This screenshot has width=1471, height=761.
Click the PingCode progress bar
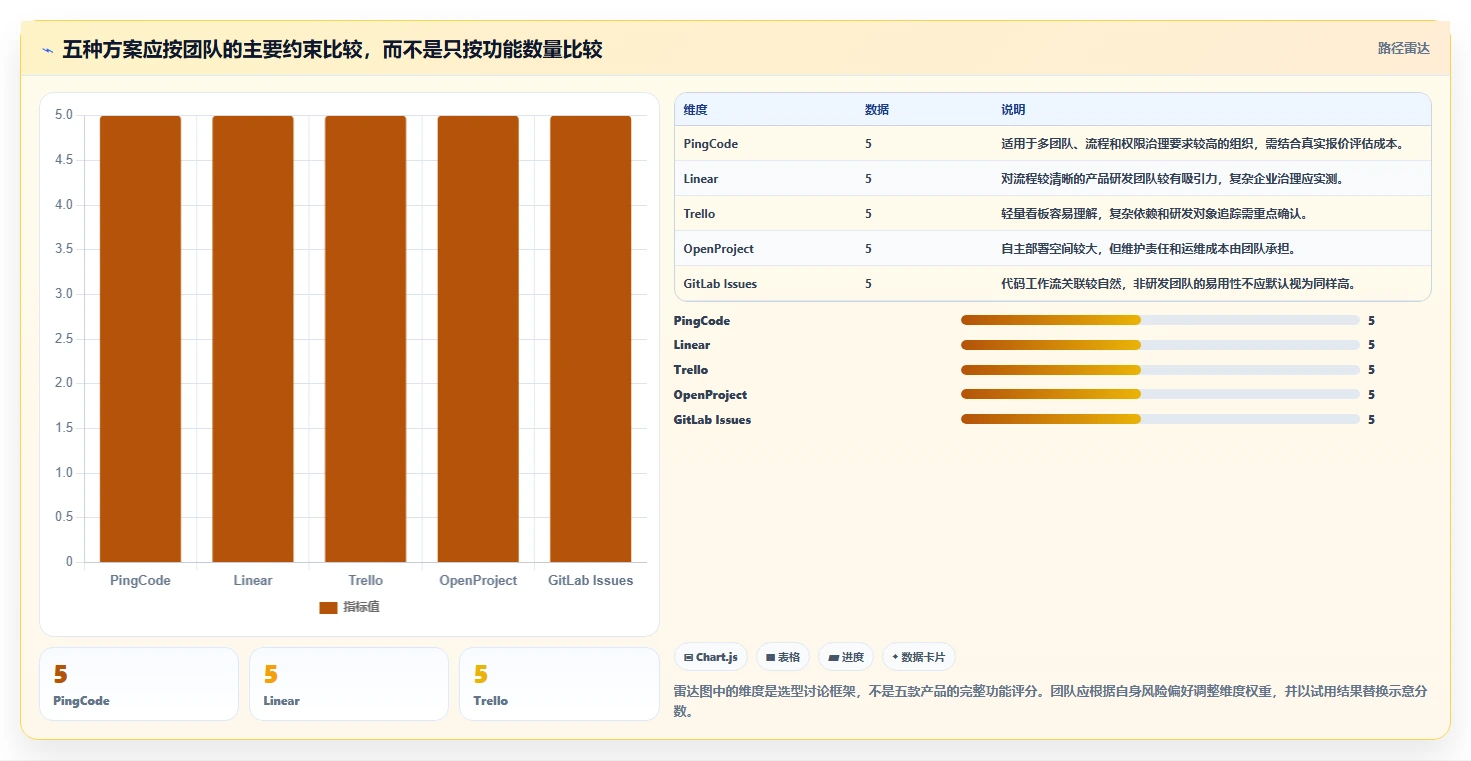click(1160, 320)
